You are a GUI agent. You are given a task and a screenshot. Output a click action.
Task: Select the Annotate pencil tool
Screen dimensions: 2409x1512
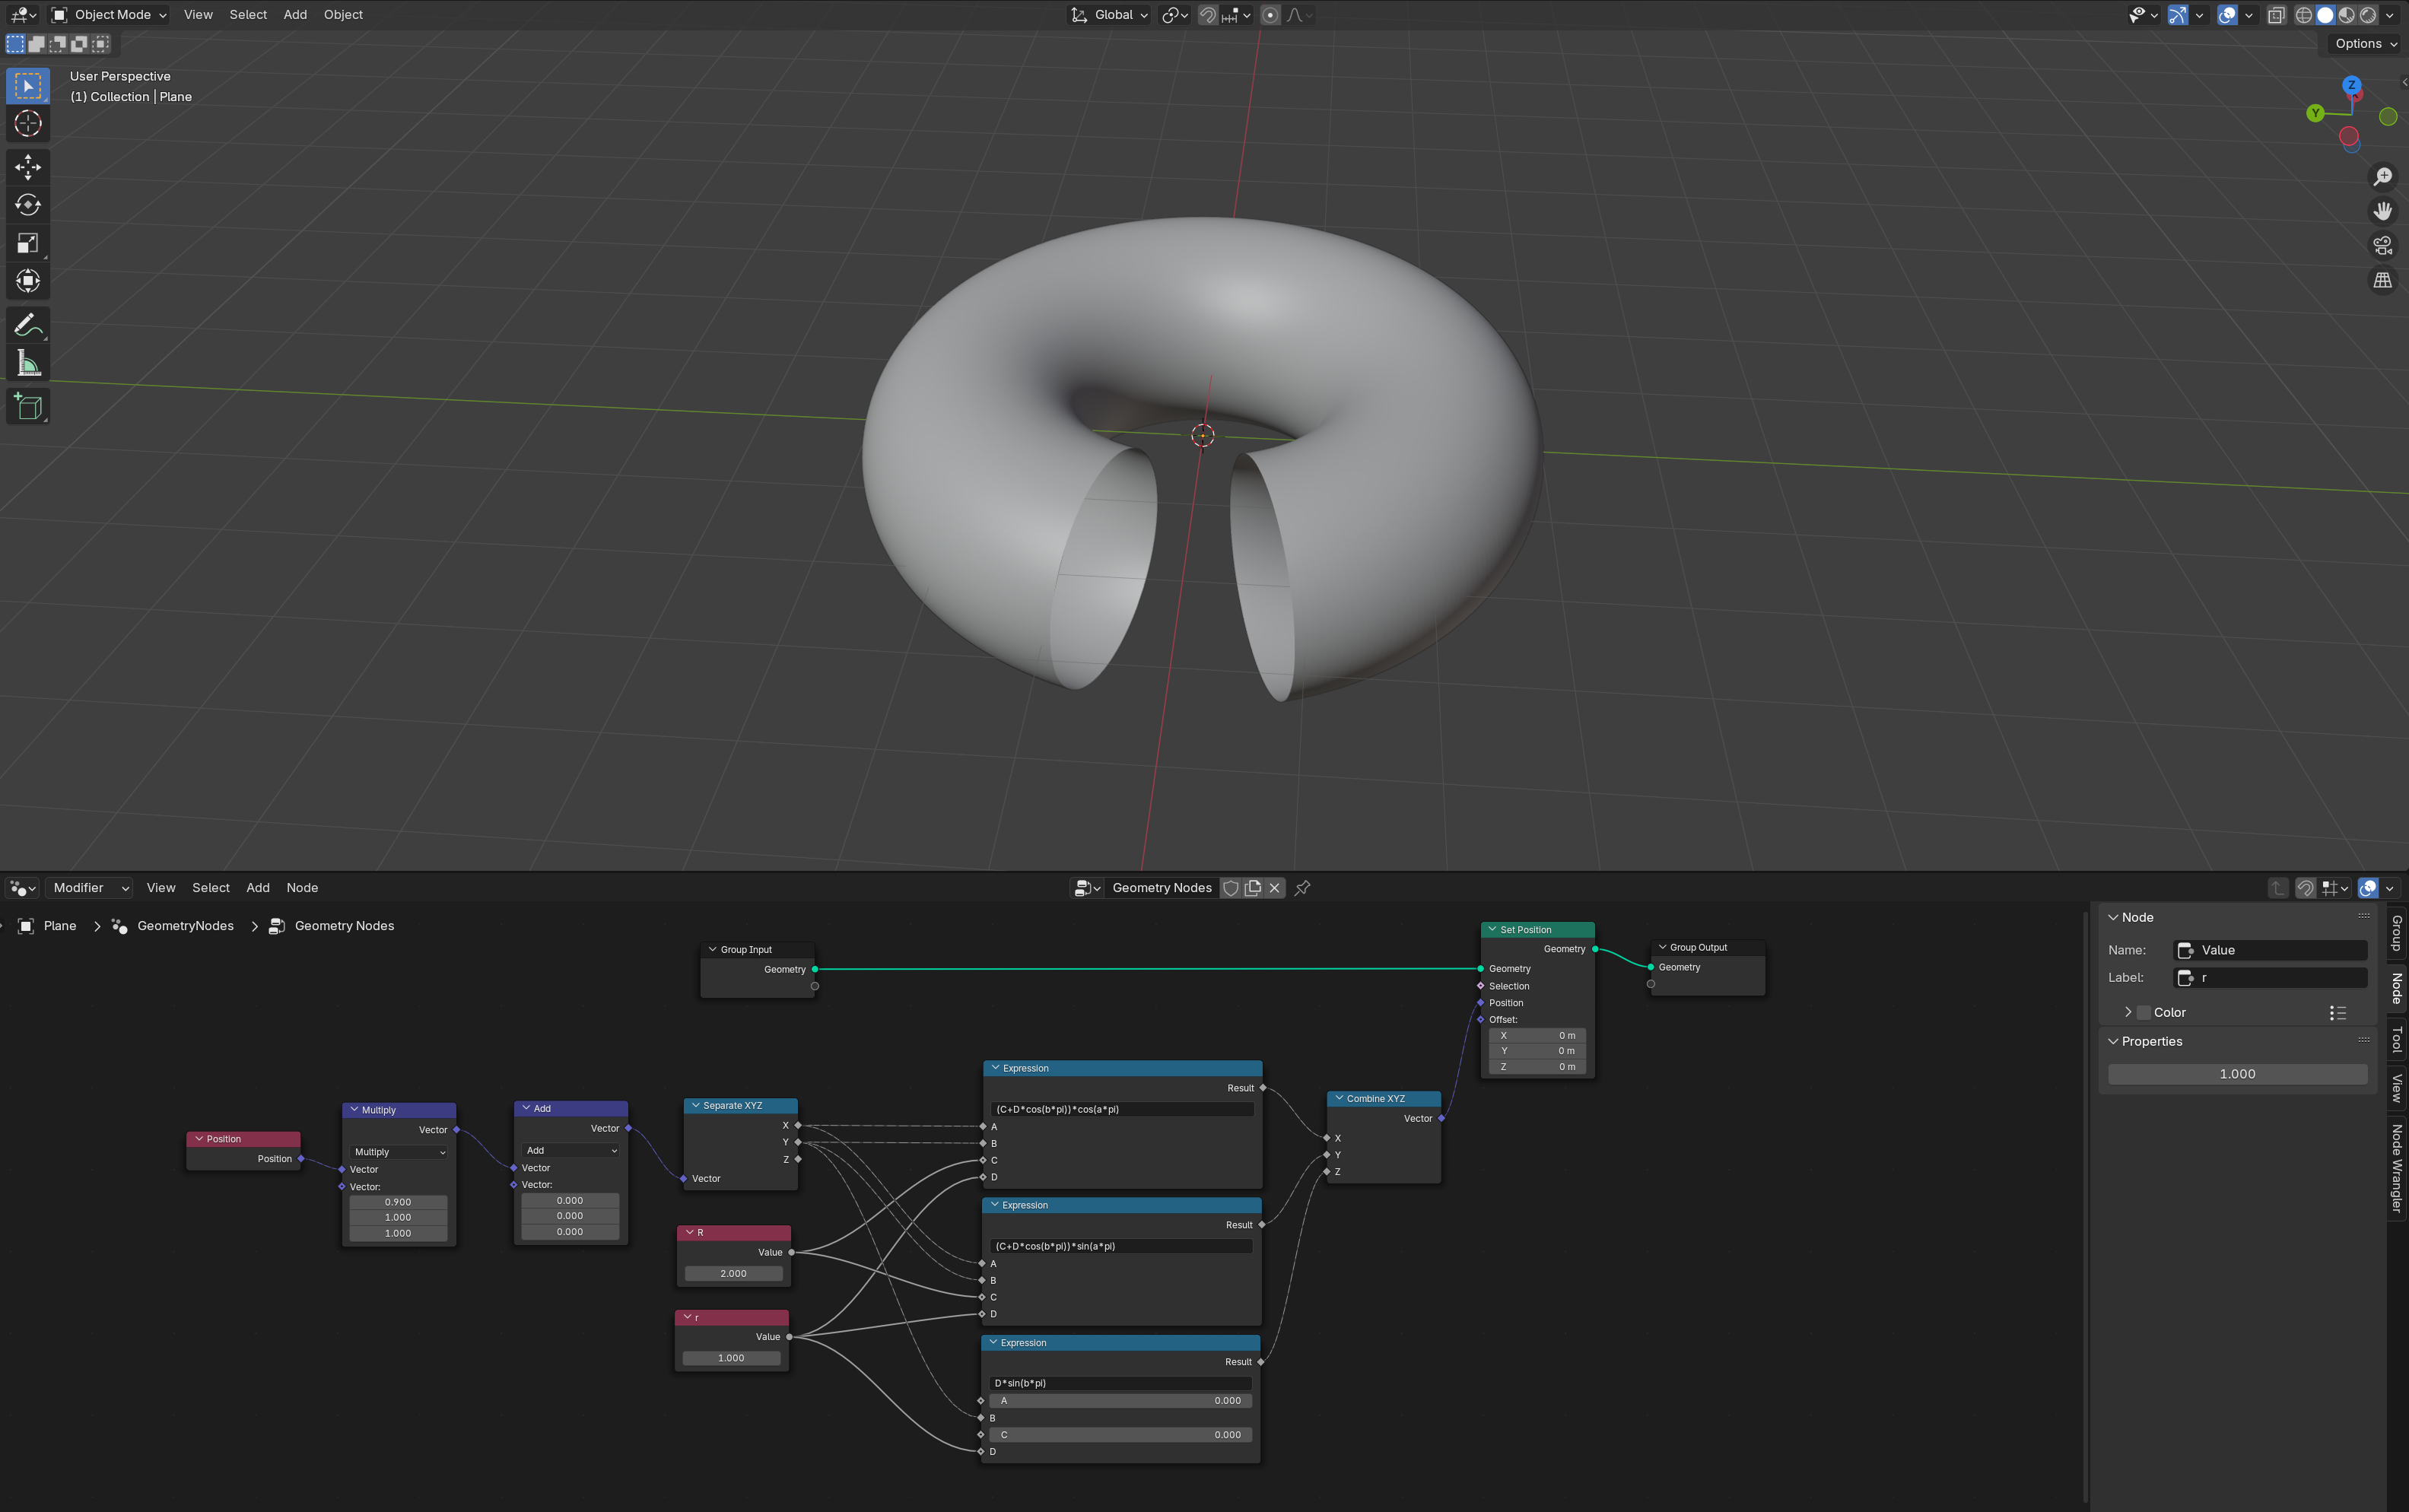pos(28,325)
